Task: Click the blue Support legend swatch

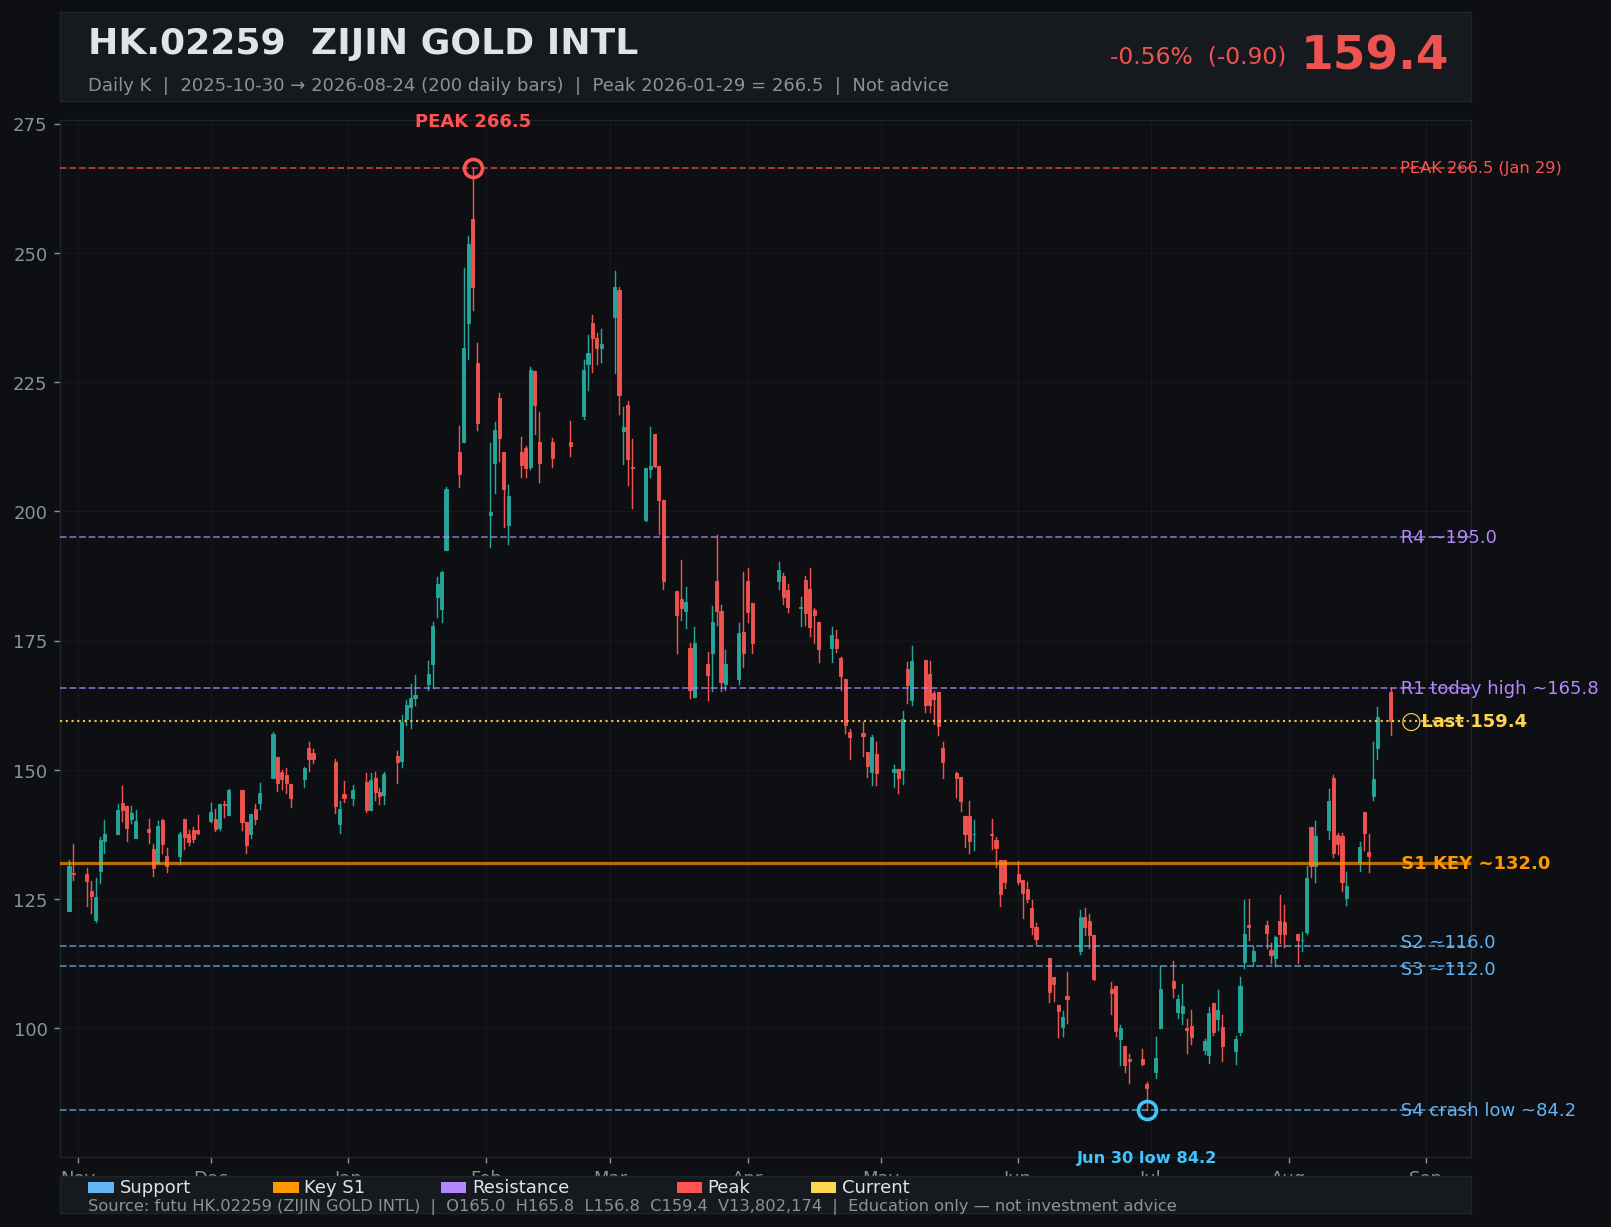Action: (101, 1188)
